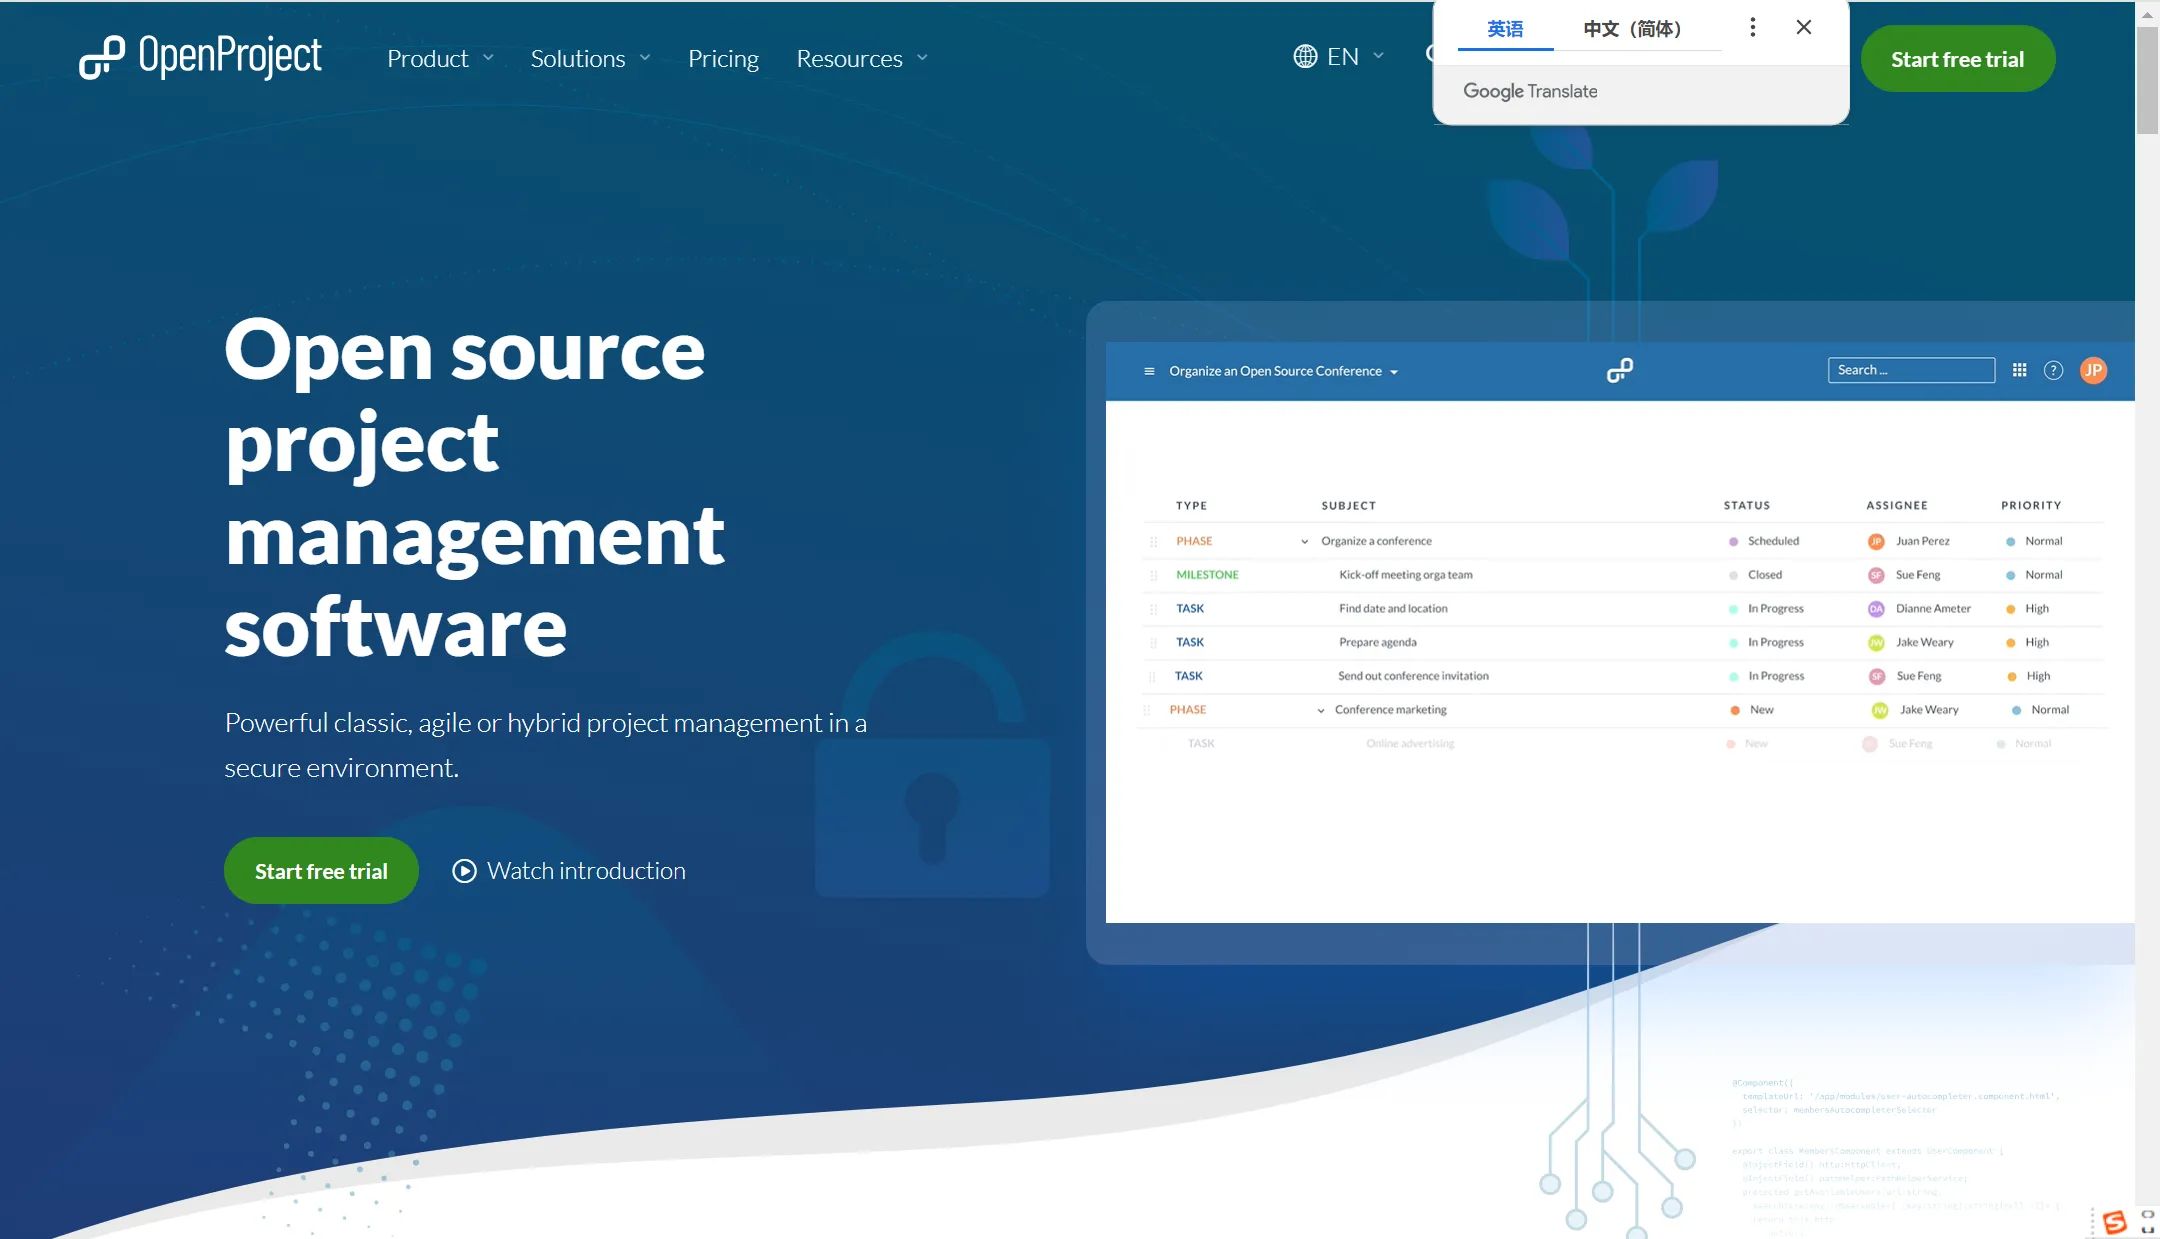
Task: Switch to 中文（简体） translation tab
Action: click(1632, 29)
